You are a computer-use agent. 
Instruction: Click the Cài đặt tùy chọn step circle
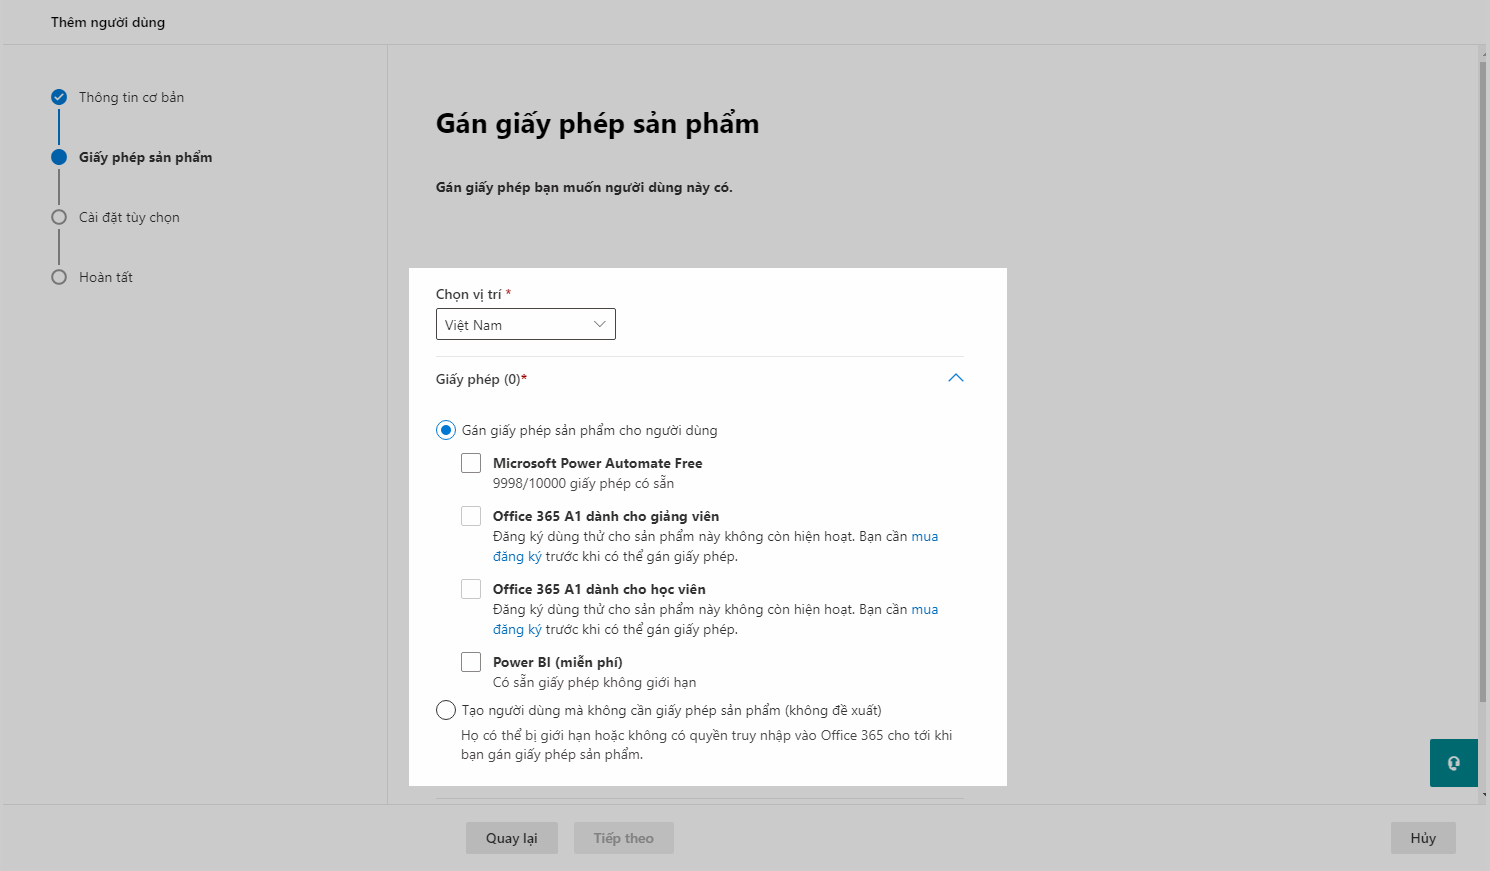coord(59,217)
